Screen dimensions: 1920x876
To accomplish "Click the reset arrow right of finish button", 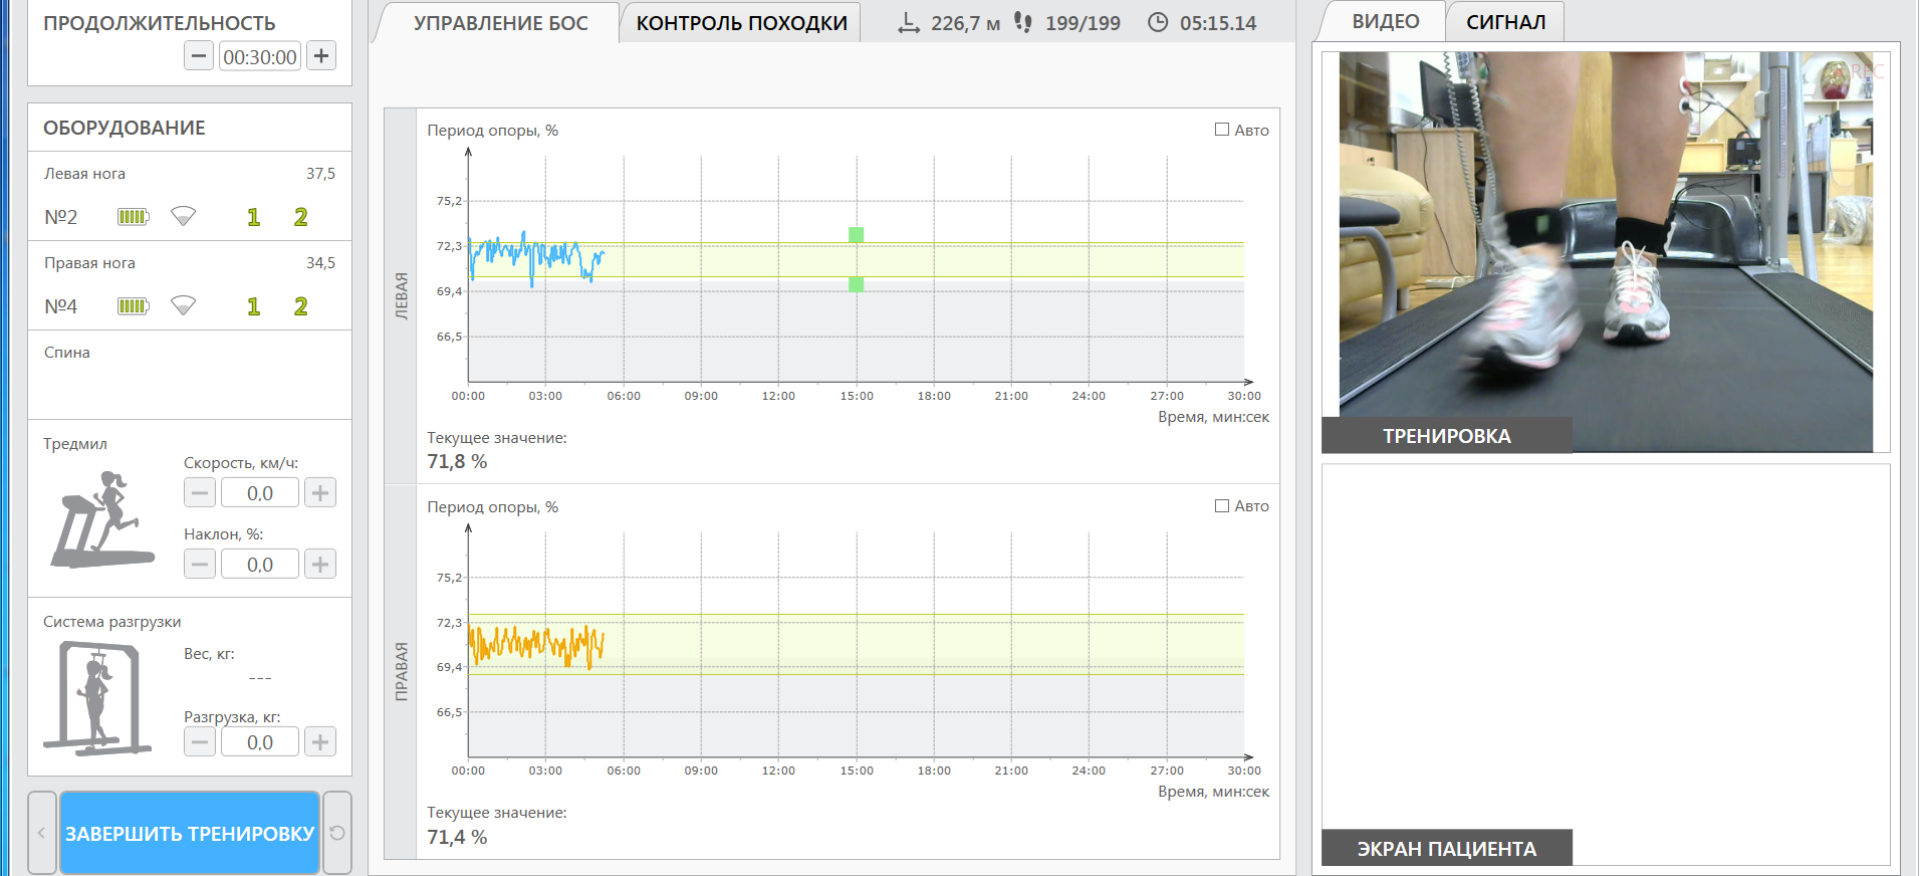I will (338, 833).
